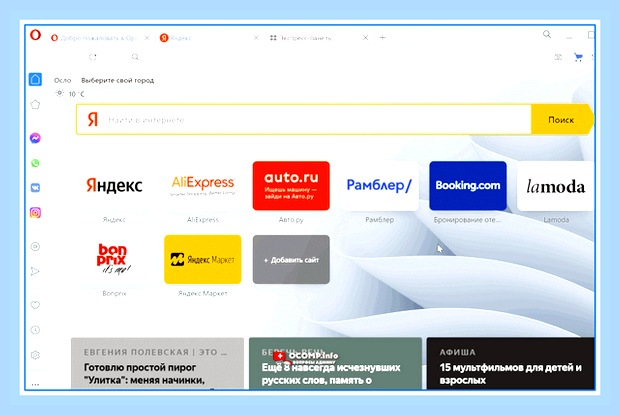Viewport: 620px width, 415px height.
Task: Close the Яндекс tab
Action: [256, 38]
